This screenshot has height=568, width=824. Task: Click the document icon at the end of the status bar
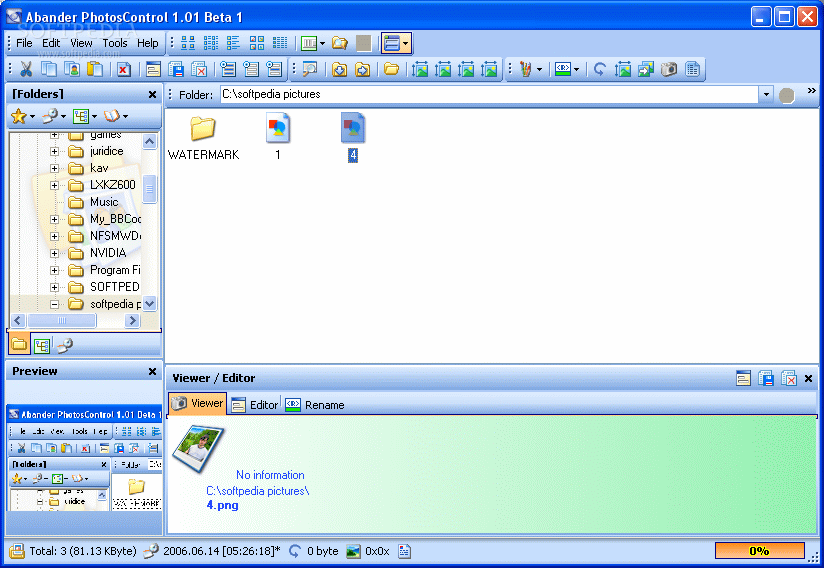click(404, 551)
